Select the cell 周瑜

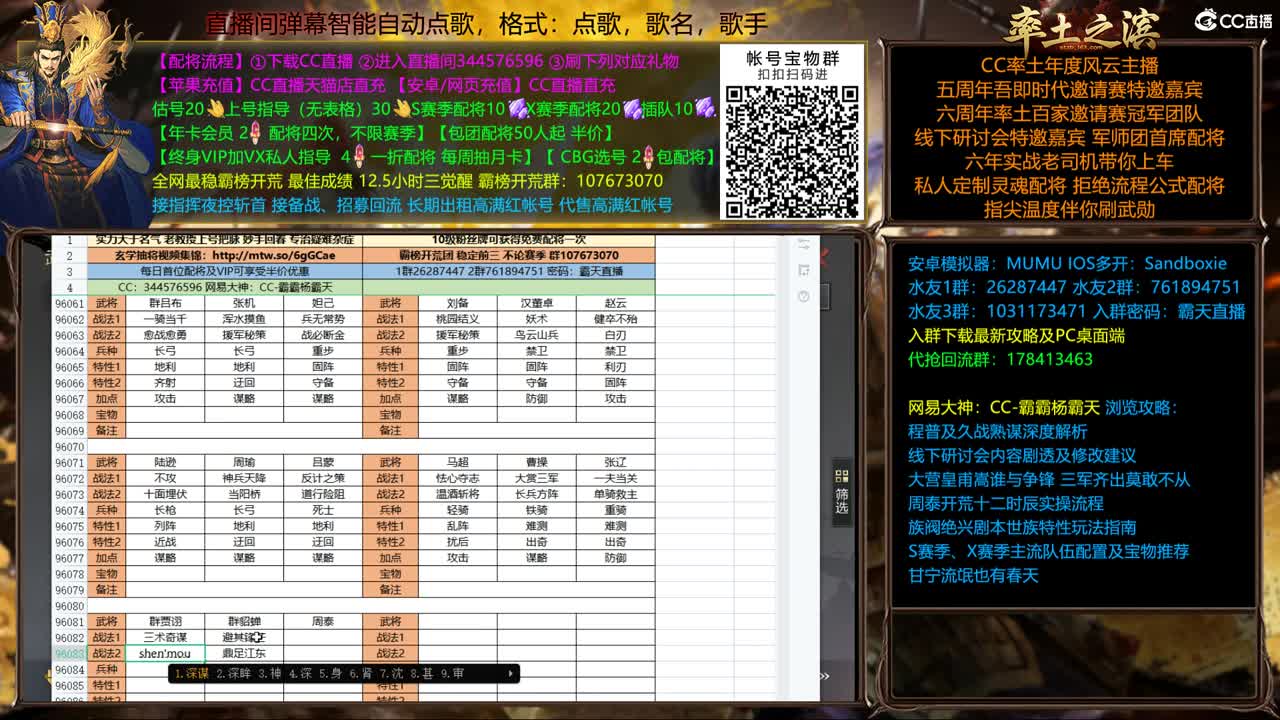244,463
